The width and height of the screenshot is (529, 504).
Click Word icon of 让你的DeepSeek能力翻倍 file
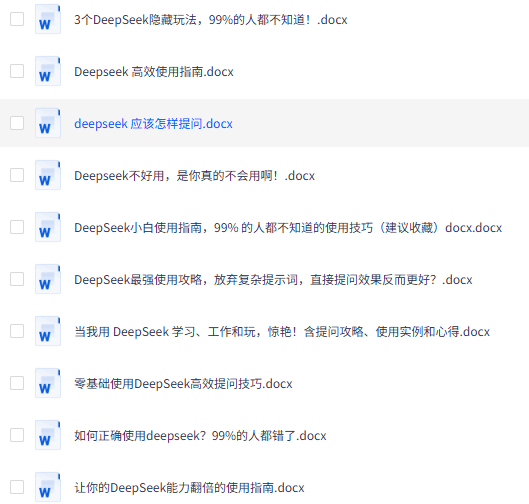pos(48,486)
